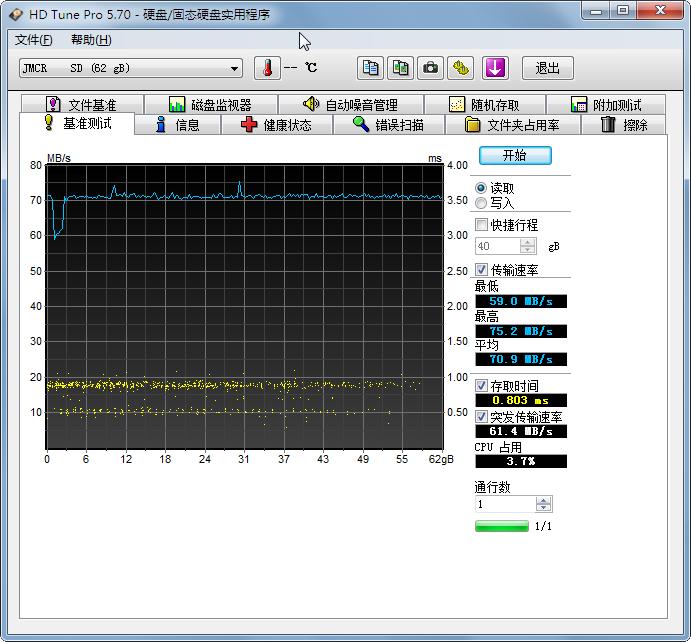Increase 通行数 value with up arrow
This screenshot has width=691, height=642.
click(543, 501)
